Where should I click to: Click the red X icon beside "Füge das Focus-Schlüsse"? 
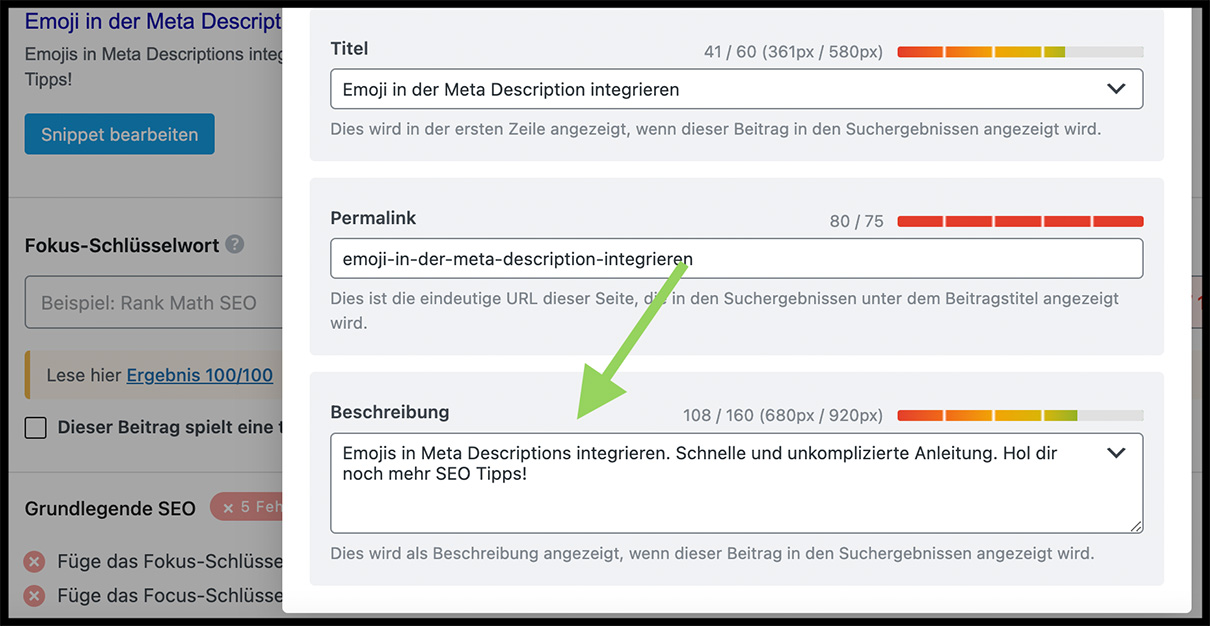(x=35, y=596)
